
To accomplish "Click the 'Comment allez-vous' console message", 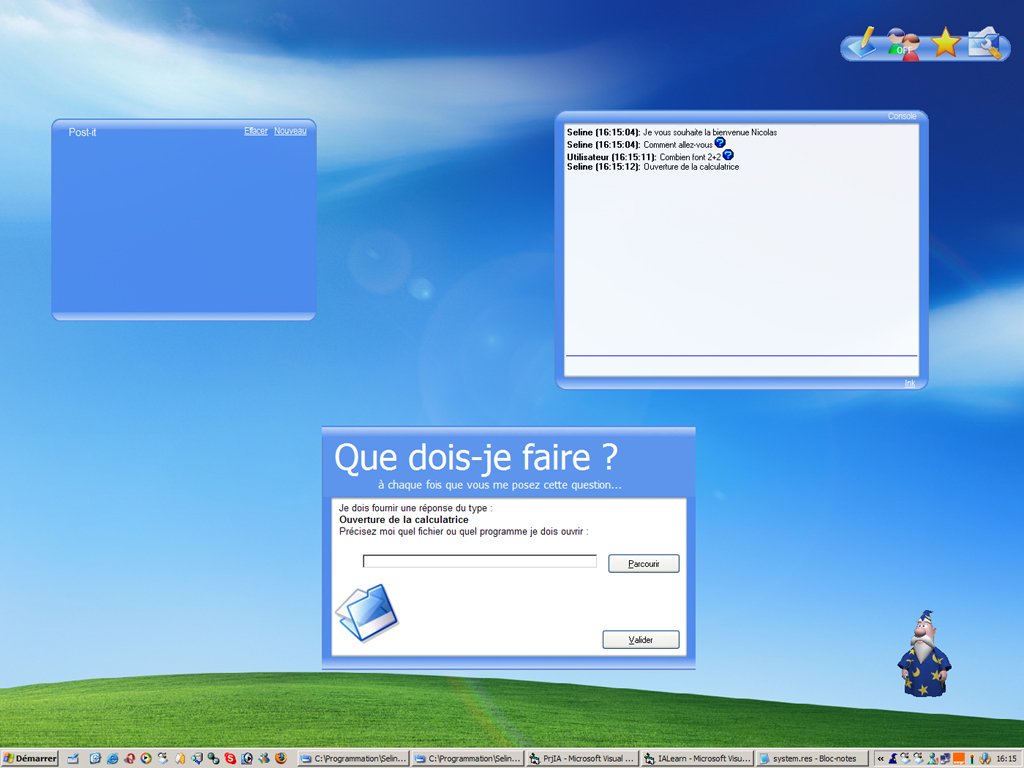I will coord(677,144).
